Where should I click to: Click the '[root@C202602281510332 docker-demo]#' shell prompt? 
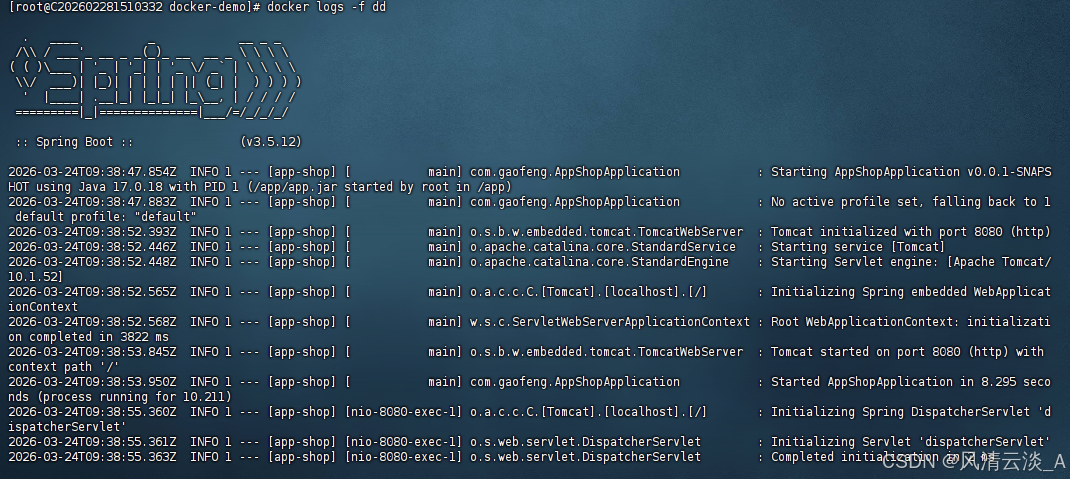[x=134, y=7]
